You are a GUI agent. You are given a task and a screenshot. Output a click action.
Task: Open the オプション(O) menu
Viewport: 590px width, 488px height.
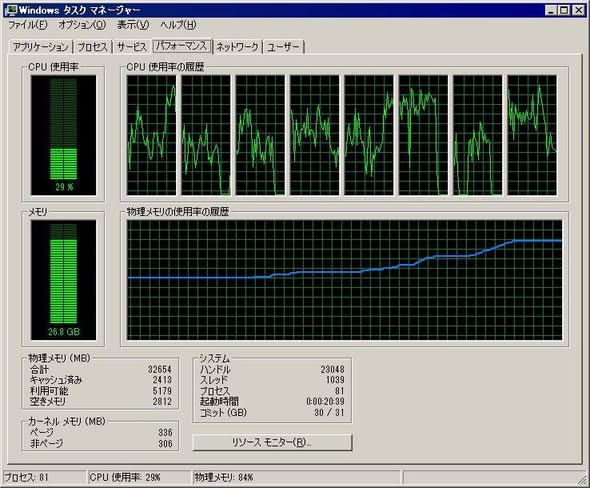pyautogui.click(x=82, y=25)
